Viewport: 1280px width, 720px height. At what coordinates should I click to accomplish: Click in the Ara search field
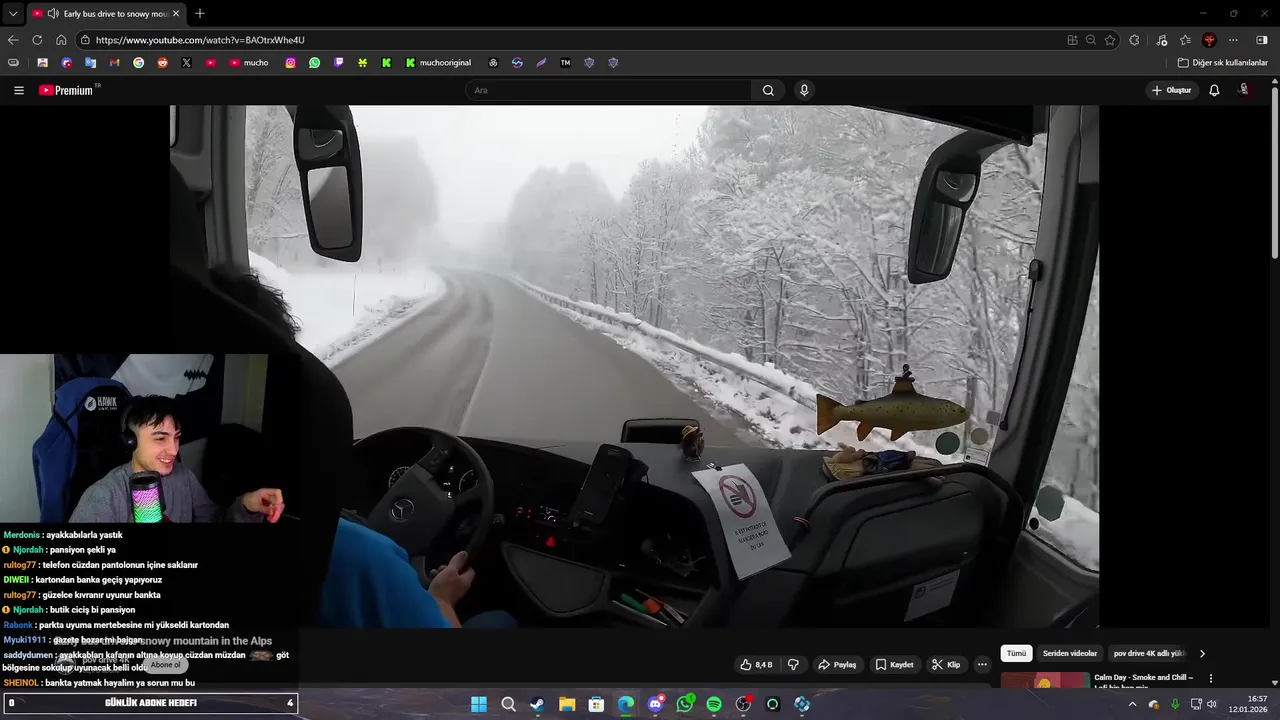[x=608, y=90]
